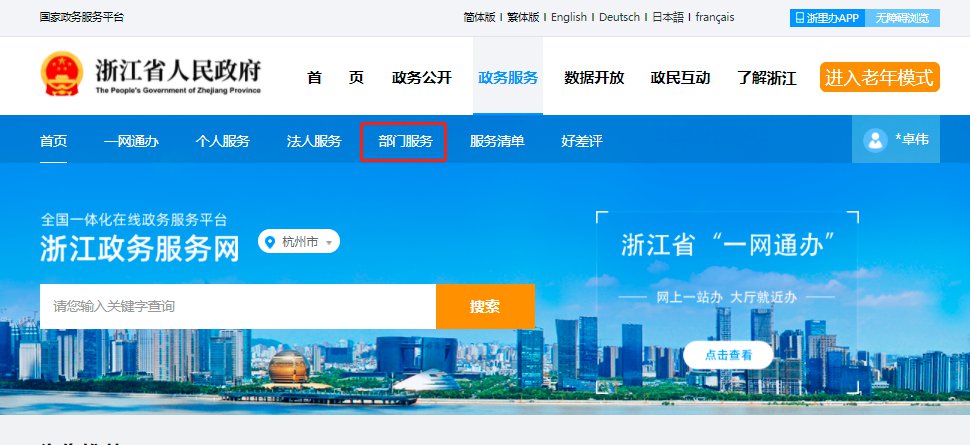Open the 政民互动 menu
This screenshot has height=445, width=970.
[x=680, y=78]
